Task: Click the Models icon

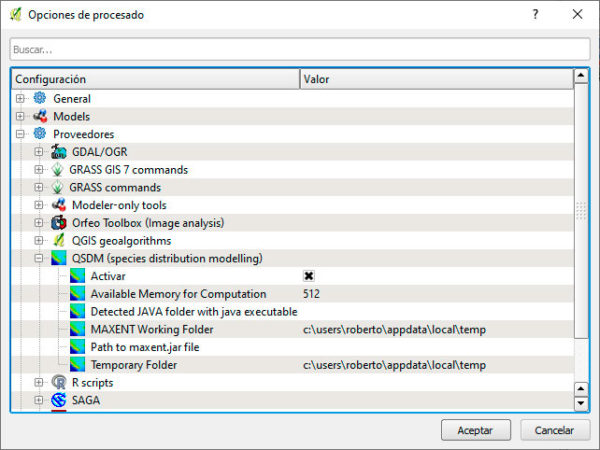Action: pyautogui.click(x=40, y=116)
